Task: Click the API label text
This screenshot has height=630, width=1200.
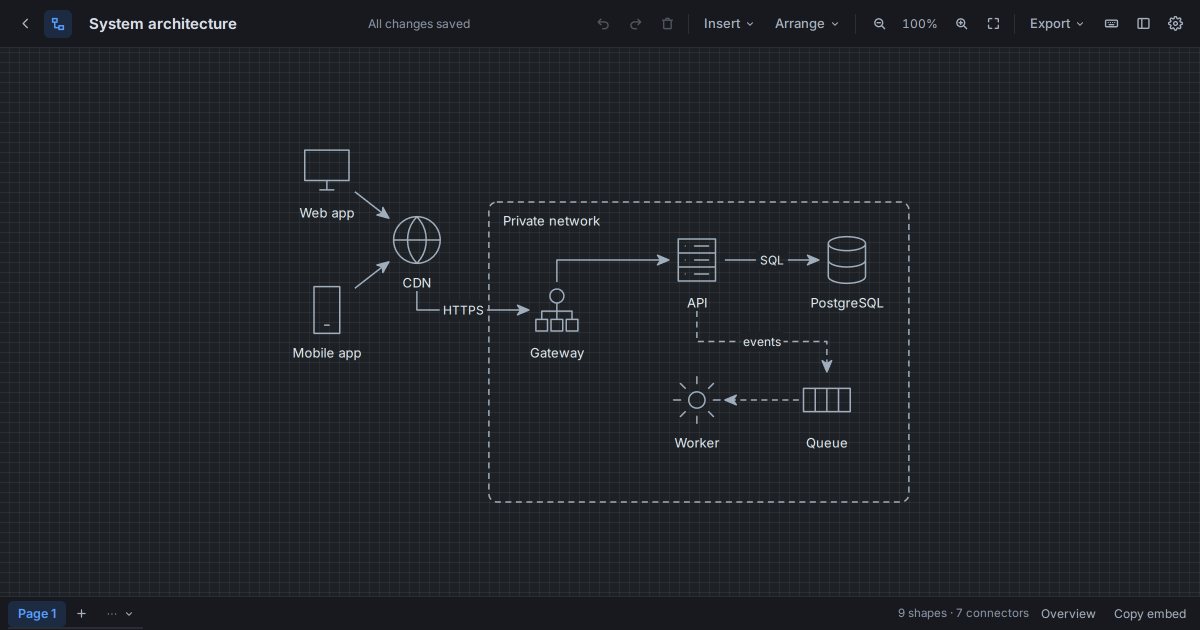Action: [697, 303]
